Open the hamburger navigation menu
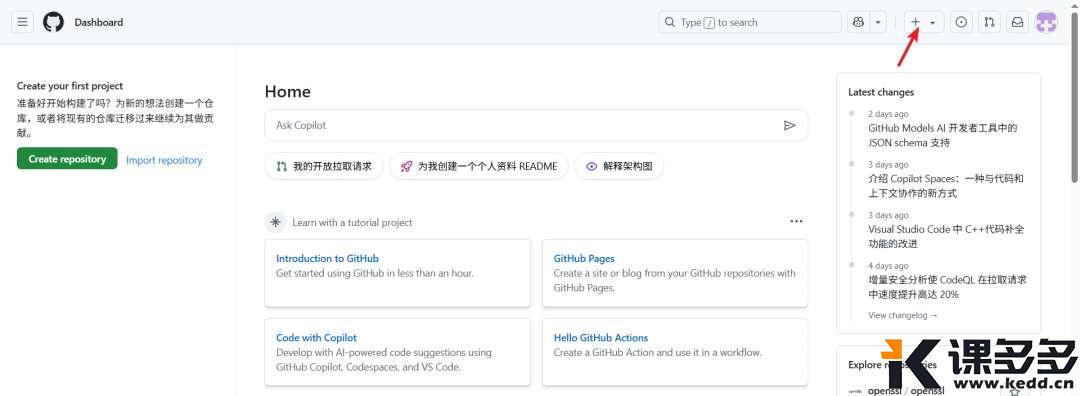Viewport: 1080px width, 396px height. (x=22, y=22)
